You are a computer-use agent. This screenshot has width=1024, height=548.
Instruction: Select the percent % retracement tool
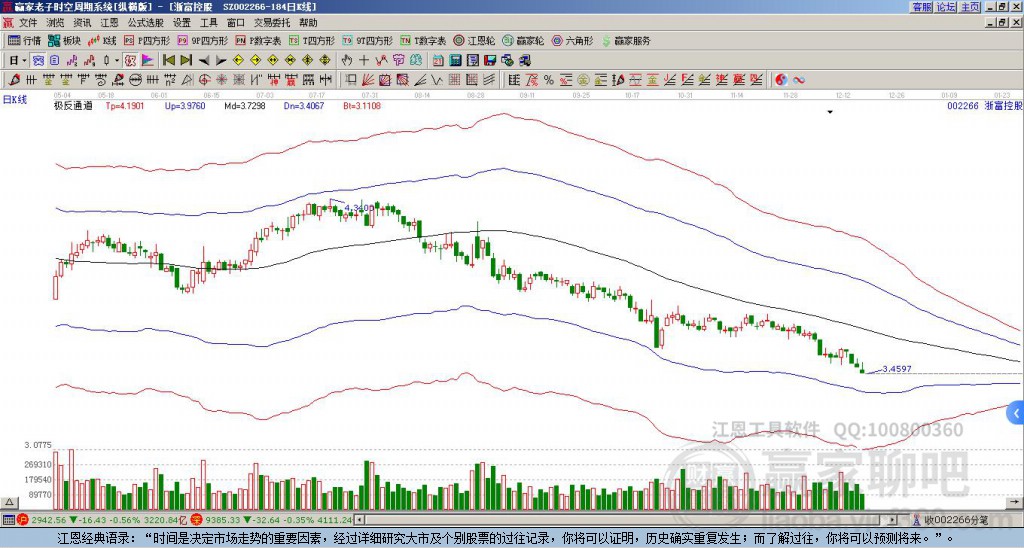coord(549,80)
